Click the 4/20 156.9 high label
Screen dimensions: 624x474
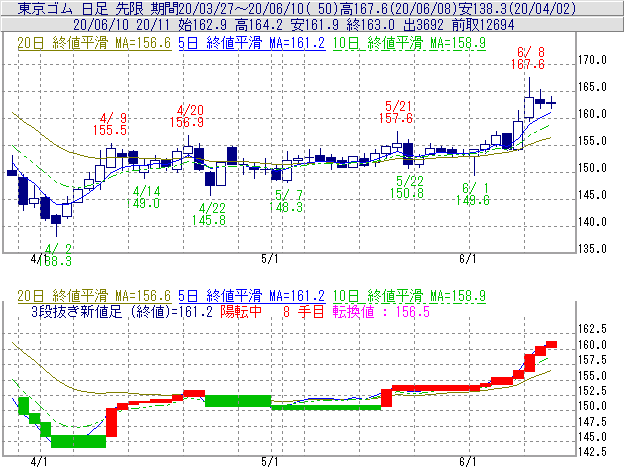[187, 116]
